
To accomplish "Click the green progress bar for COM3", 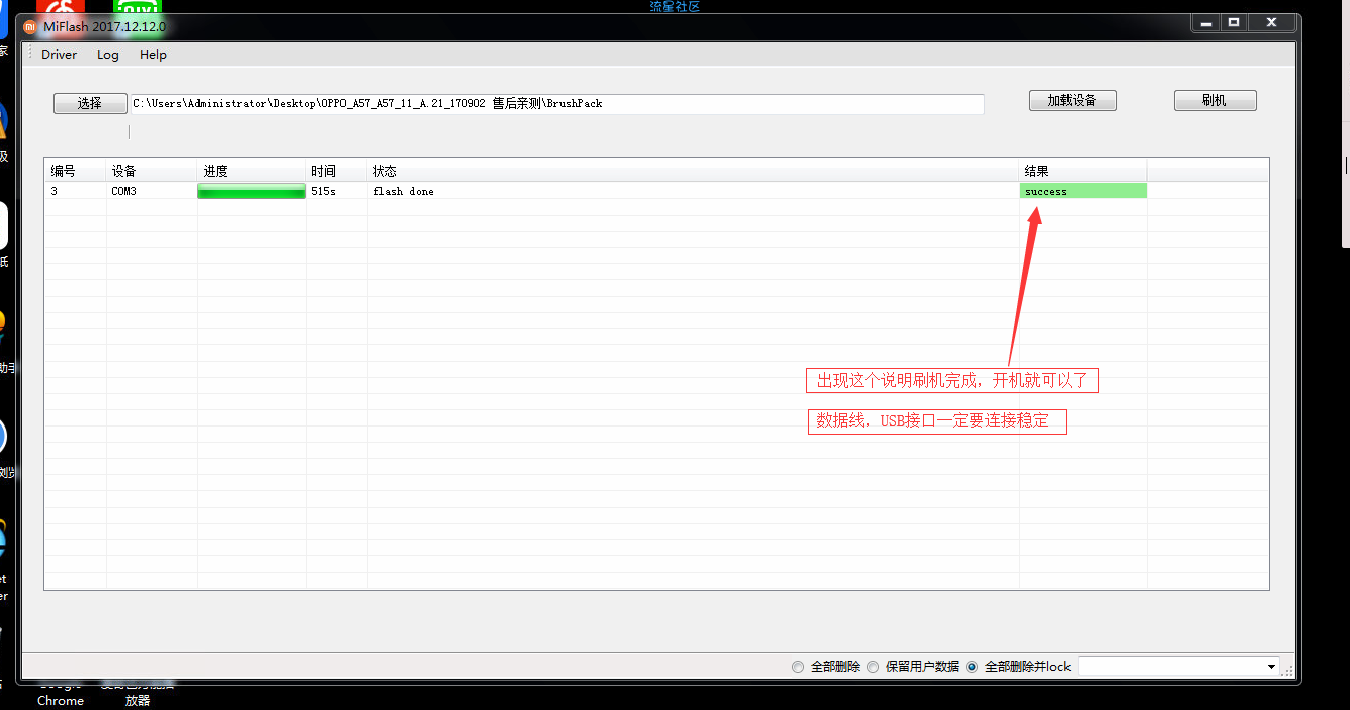I will coord(252,191).
